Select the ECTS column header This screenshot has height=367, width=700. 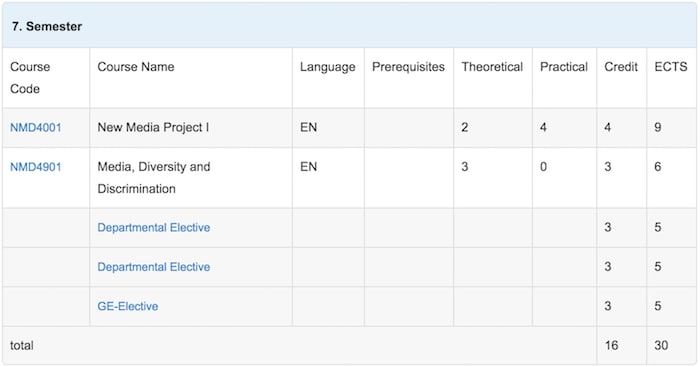(x=671, y=67)
